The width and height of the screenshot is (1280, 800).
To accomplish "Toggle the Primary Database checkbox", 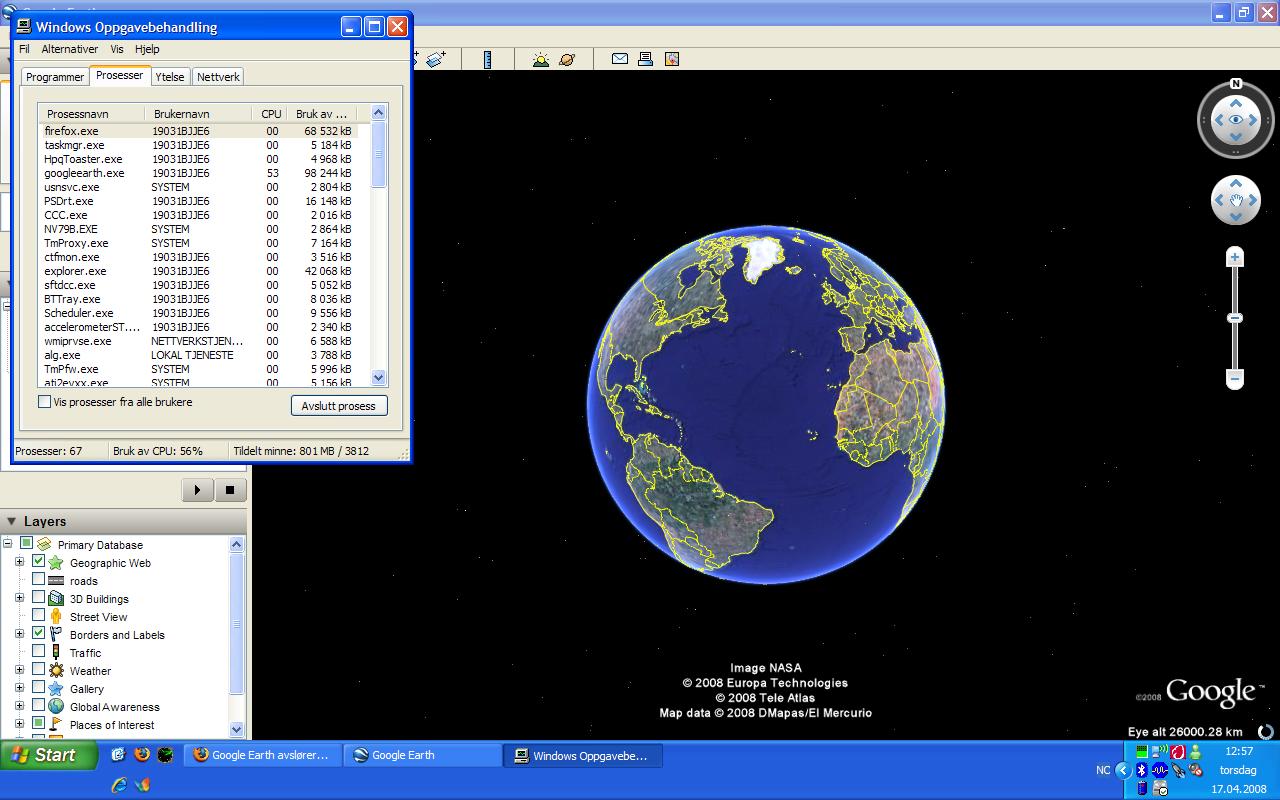I will (26, 543).
